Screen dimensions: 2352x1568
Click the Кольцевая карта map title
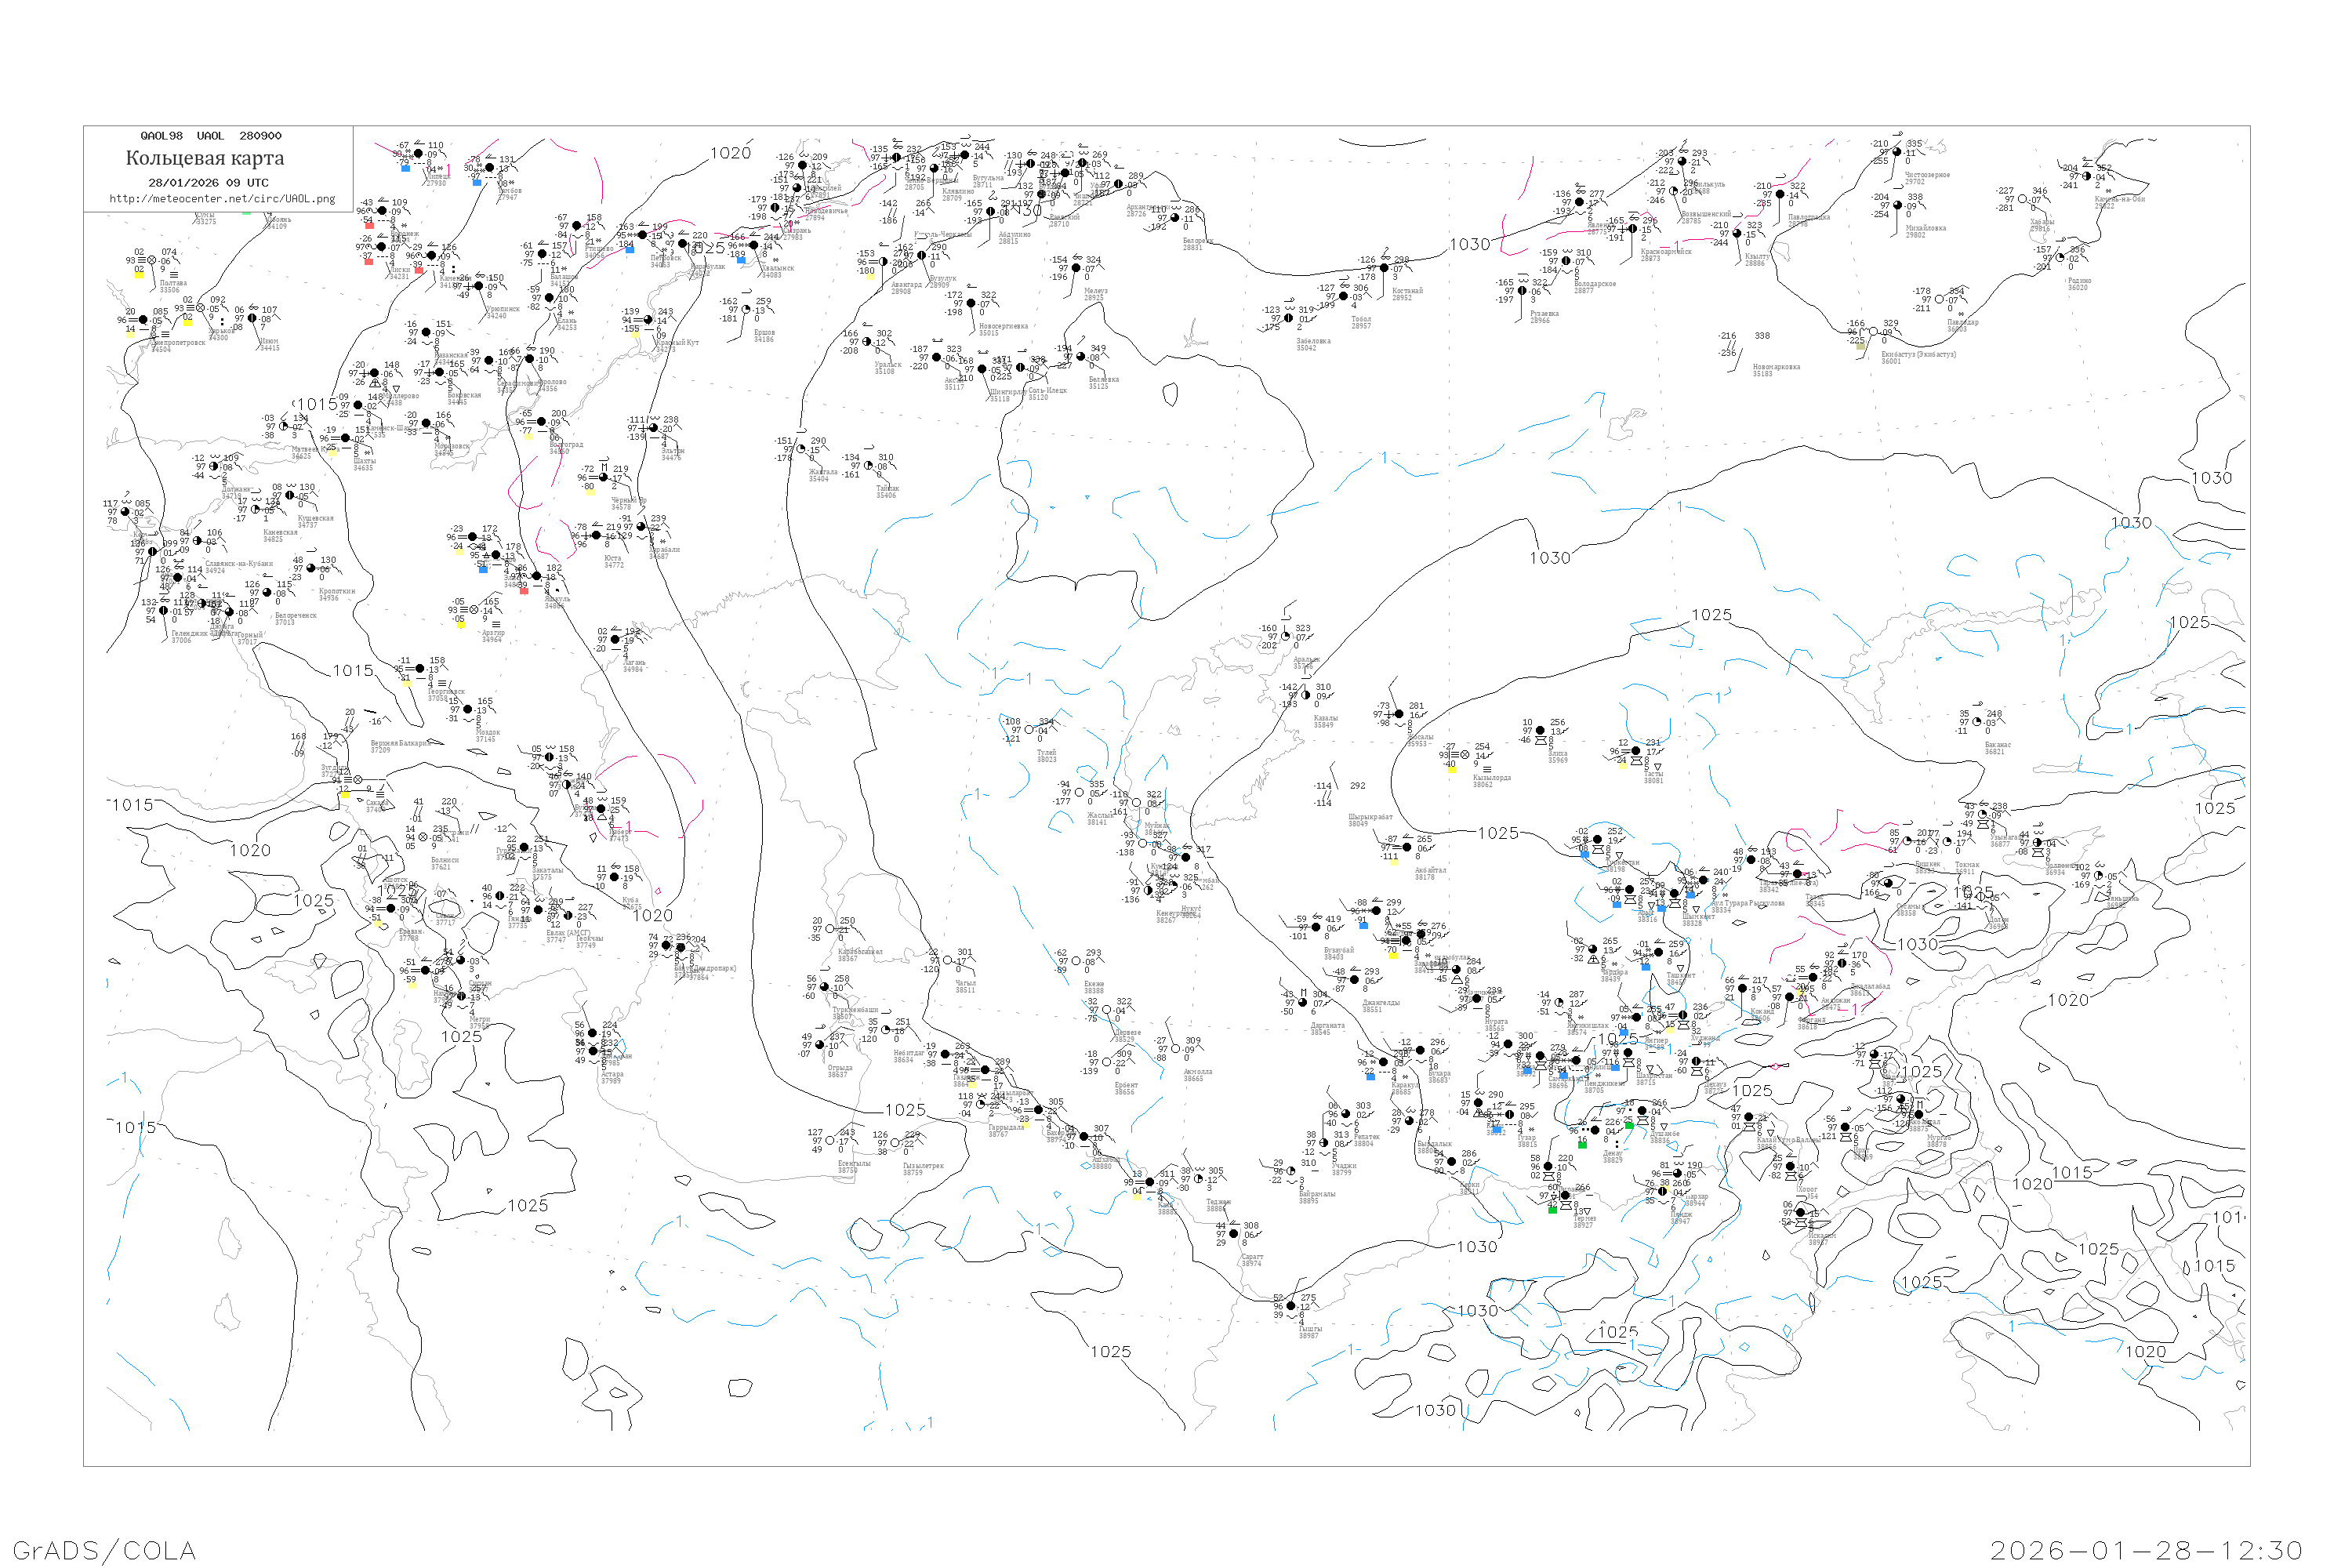tap(205, 158)
